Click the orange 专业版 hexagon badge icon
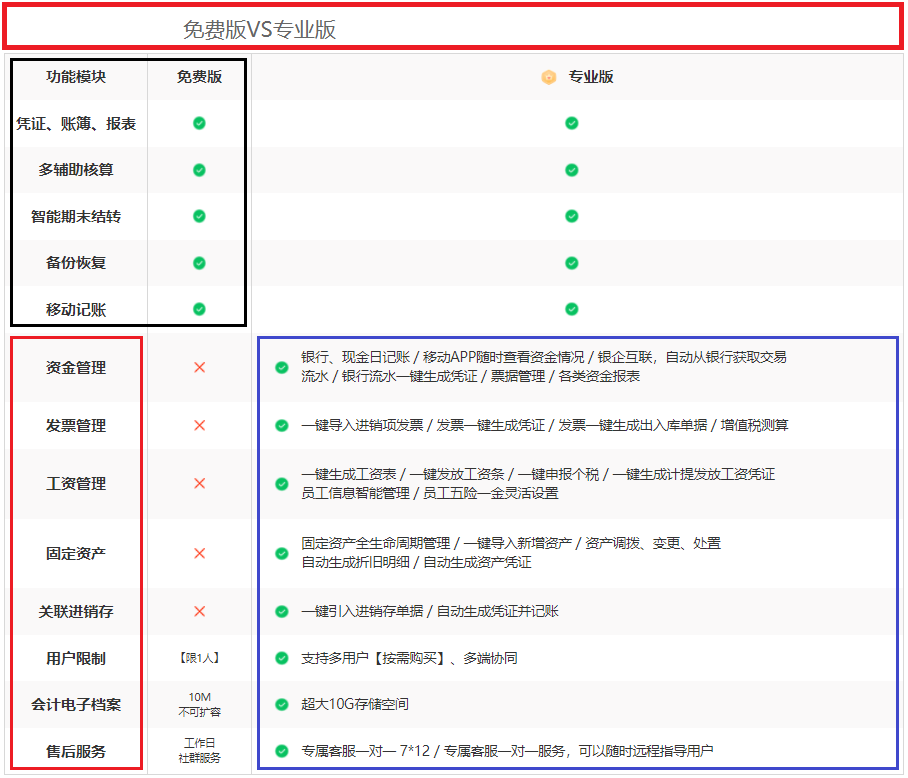The image size is (908, 778). tap(548, 77)
